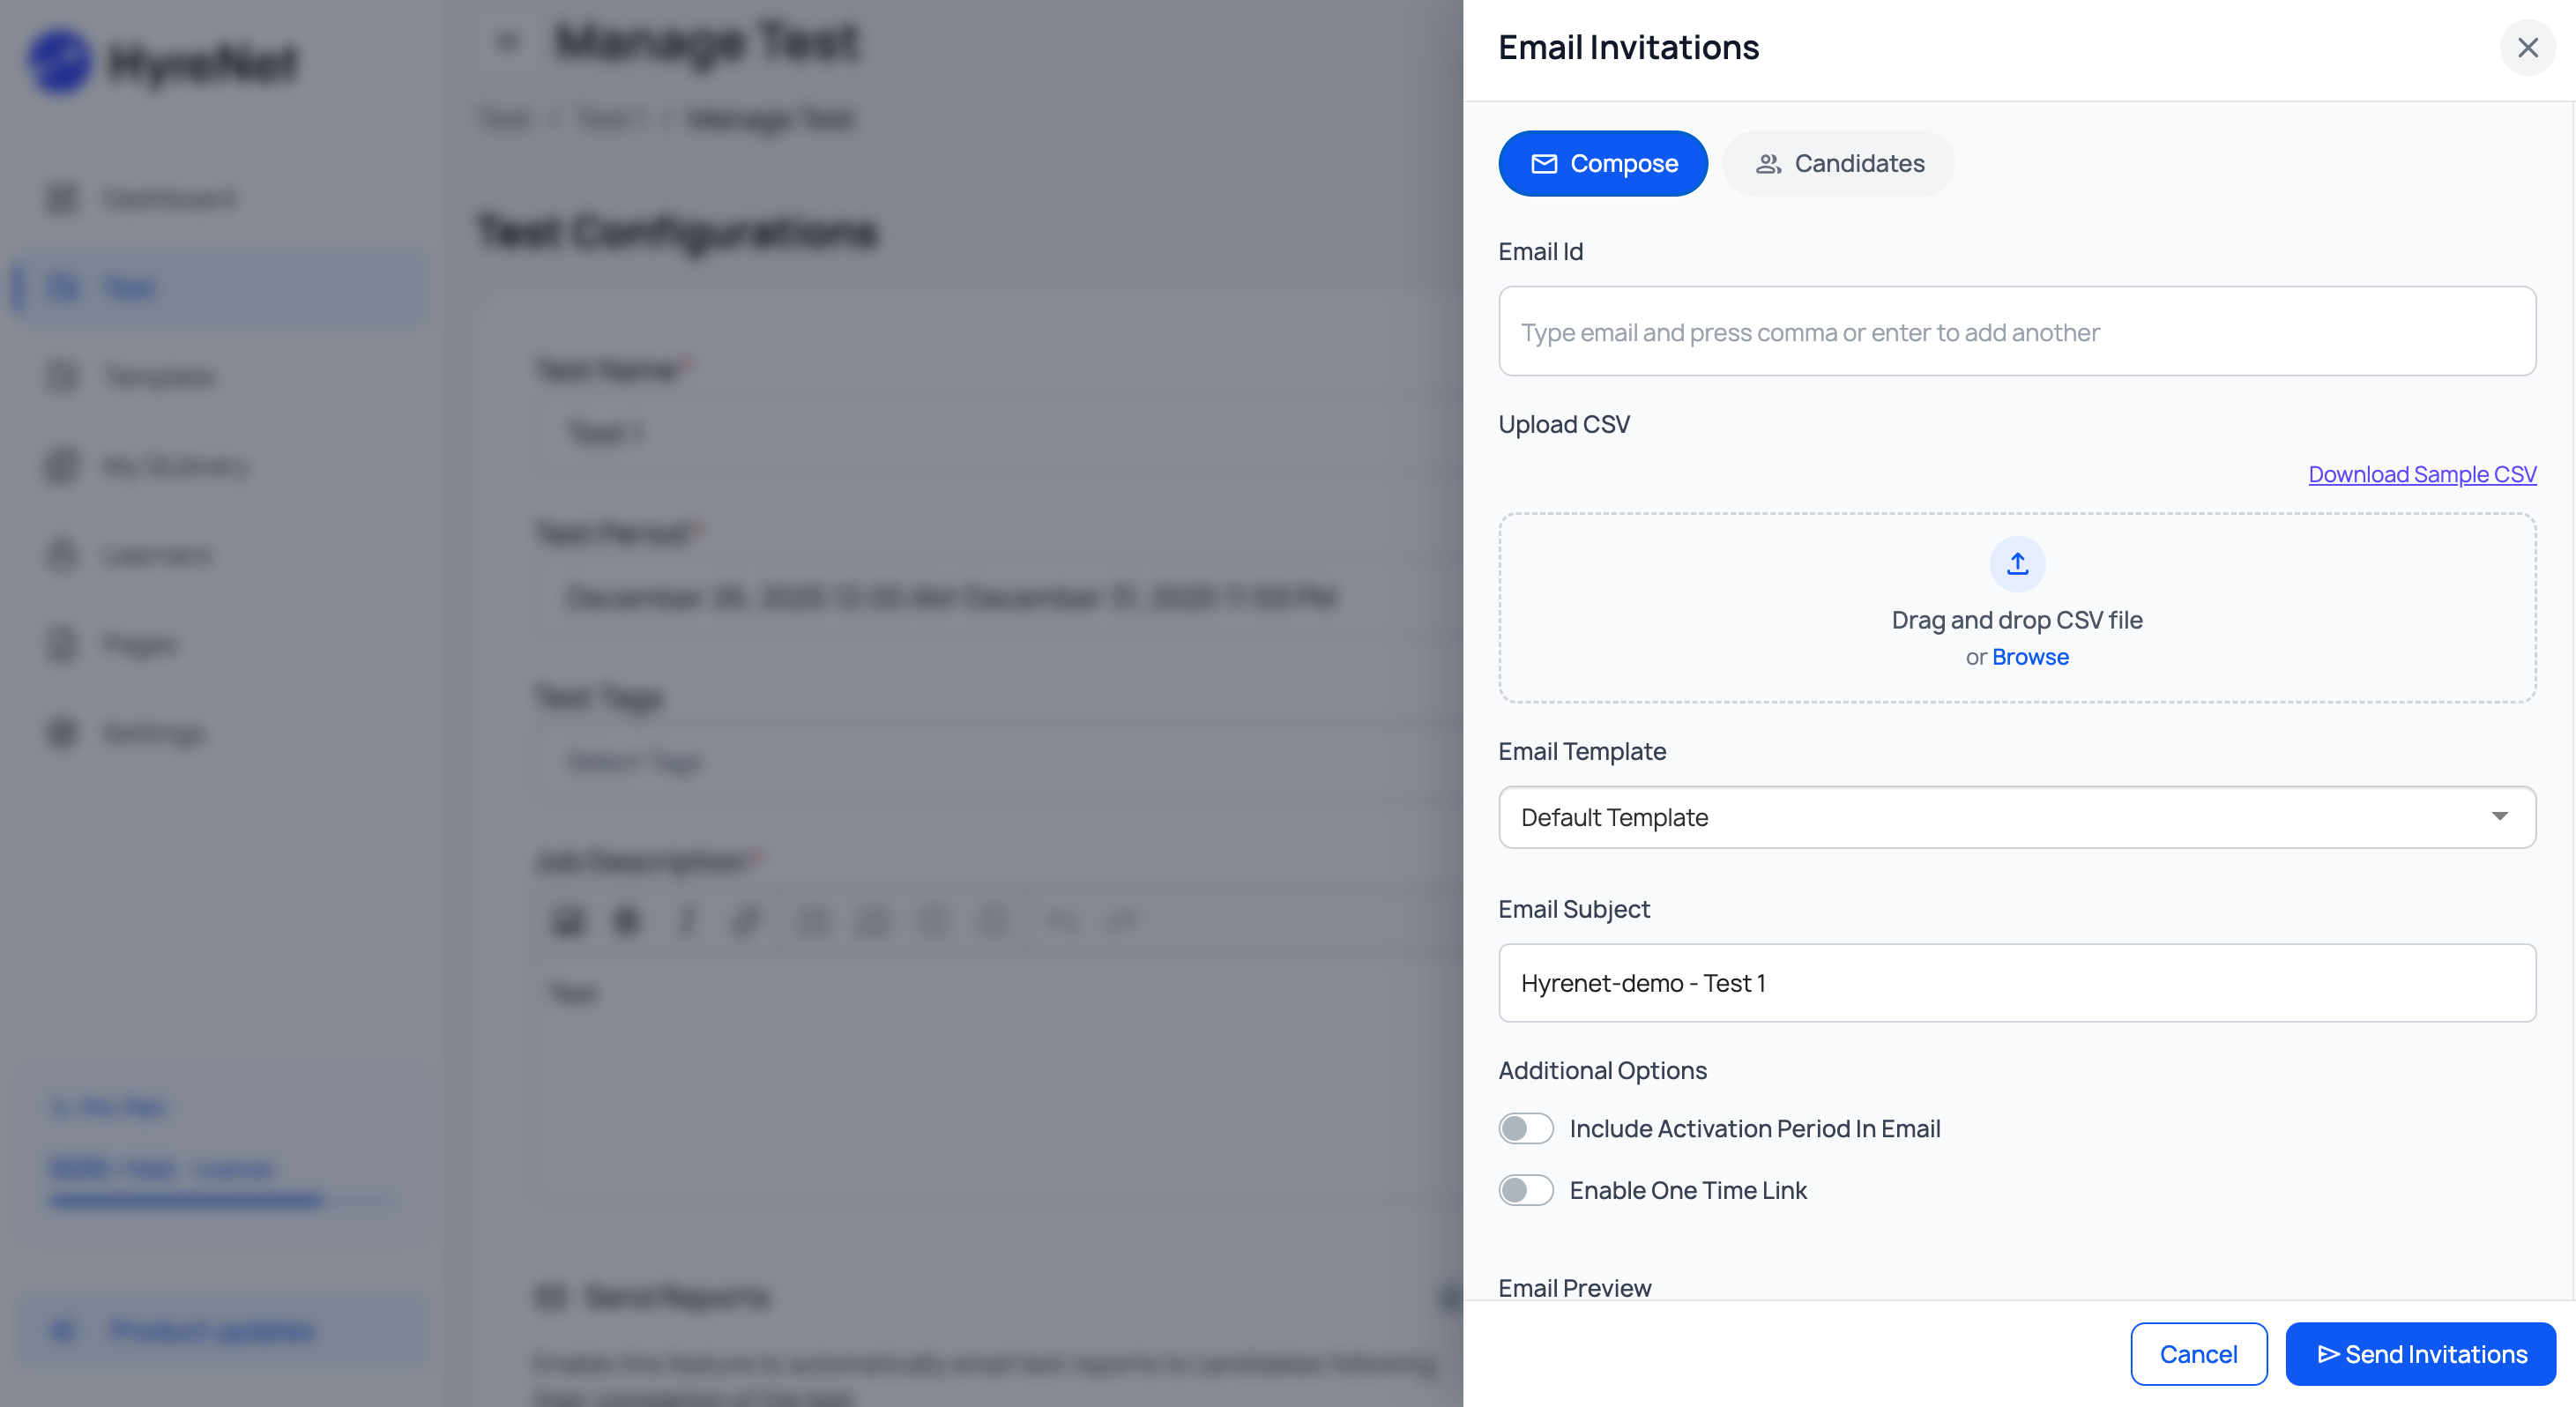Image resolution: width=2576 pixels, height=1407 pixels.
Task: Switch to the Candidates tab
Action: click(x=1838, y=163)
